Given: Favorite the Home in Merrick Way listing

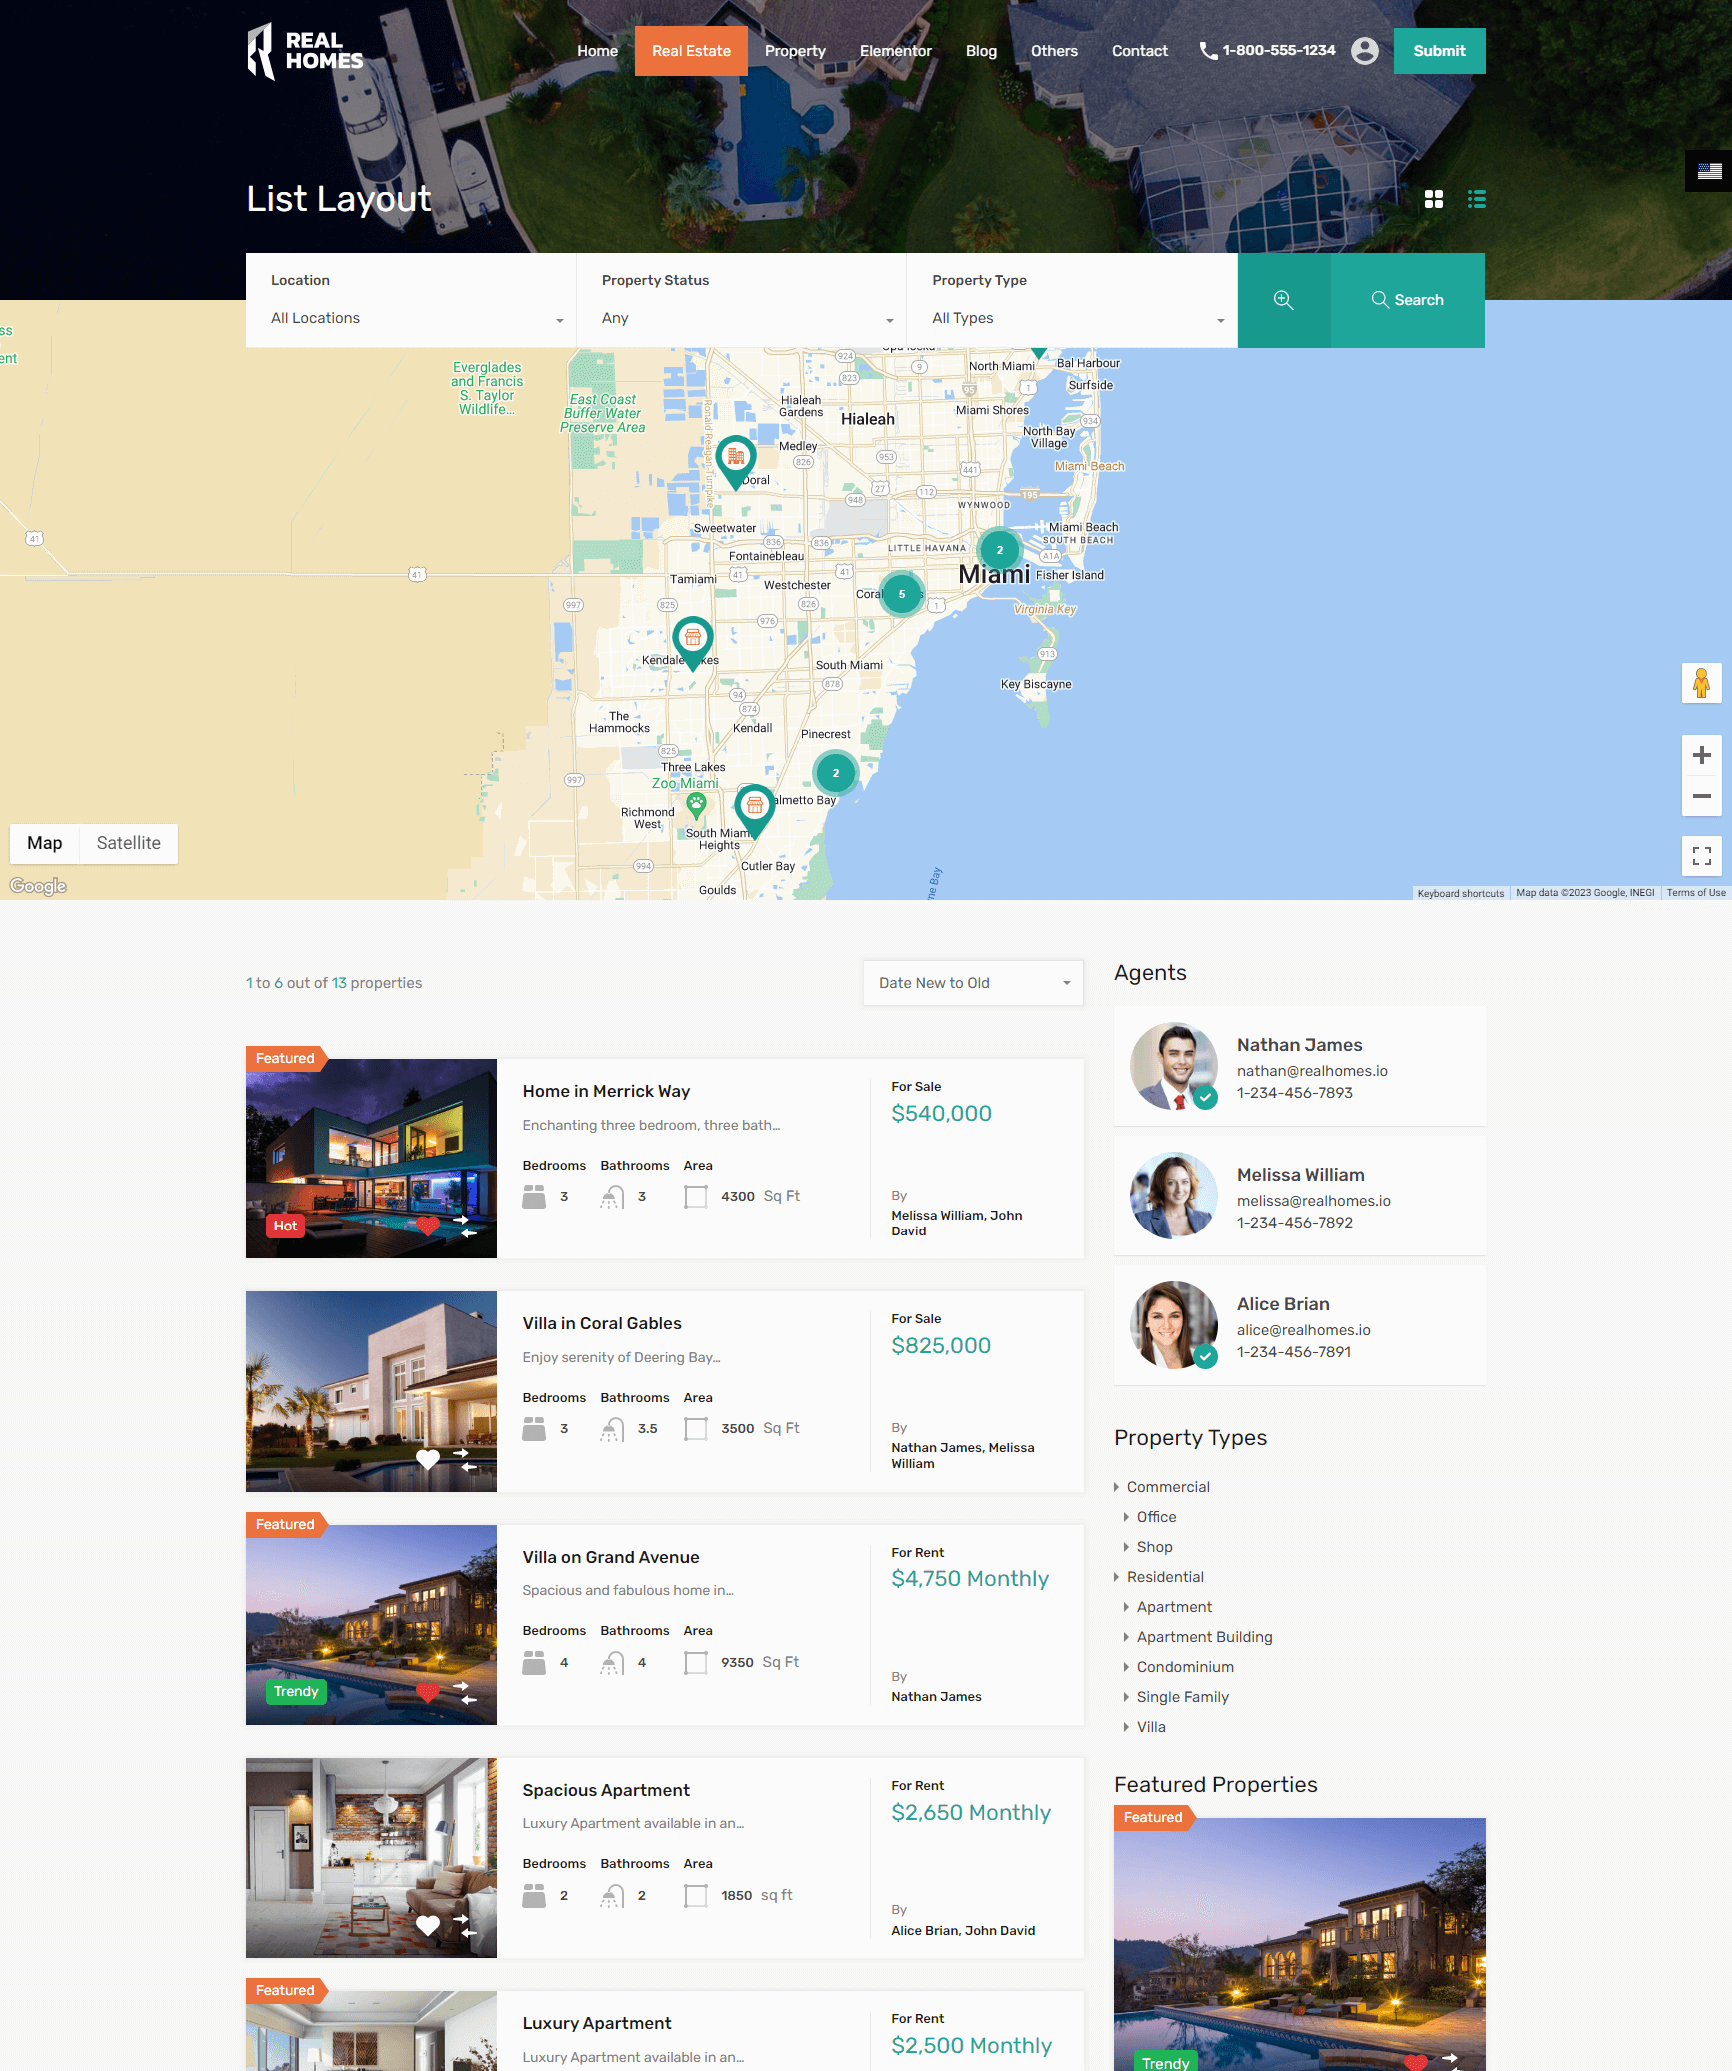Looking at the screenshot, I should point(428,1226).
